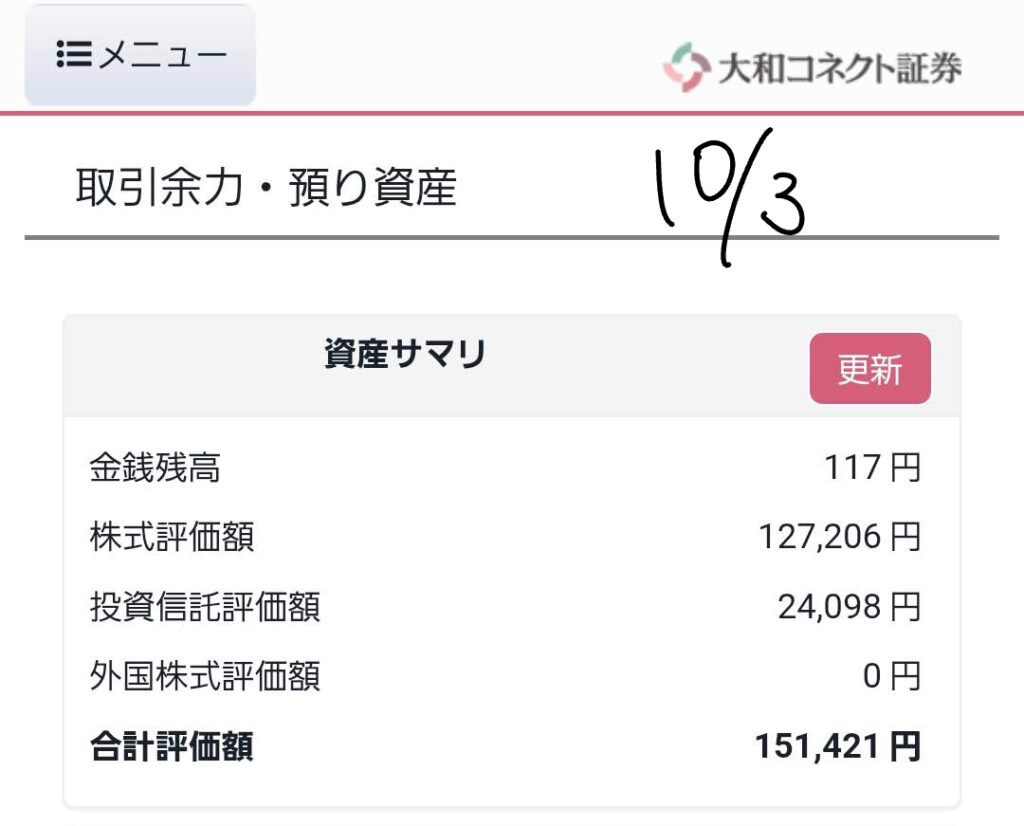Click the pink divider line under the header
Image resolution: width=1024 pixels, height=826 pixels.
click(512, 113)
